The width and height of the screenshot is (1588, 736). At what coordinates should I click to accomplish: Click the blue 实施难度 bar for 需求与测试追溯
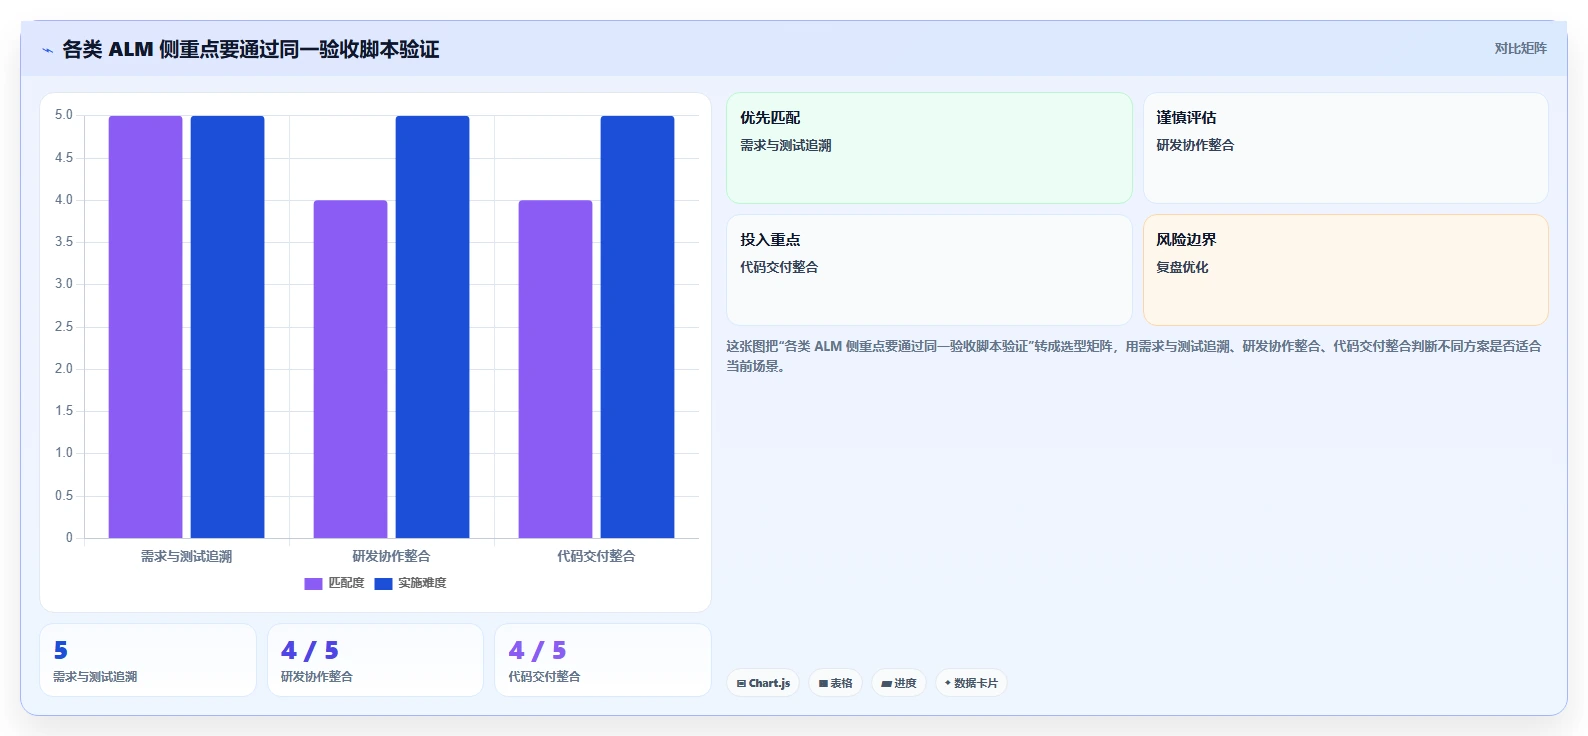[x=228, y=327]
